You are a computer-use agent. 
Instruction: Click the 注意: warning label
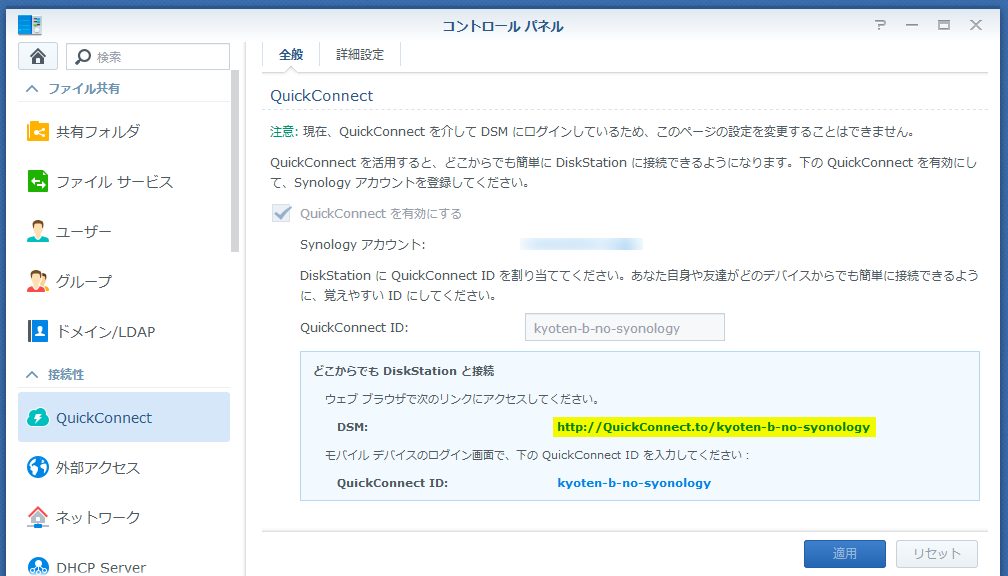click(x=284, y=132)
